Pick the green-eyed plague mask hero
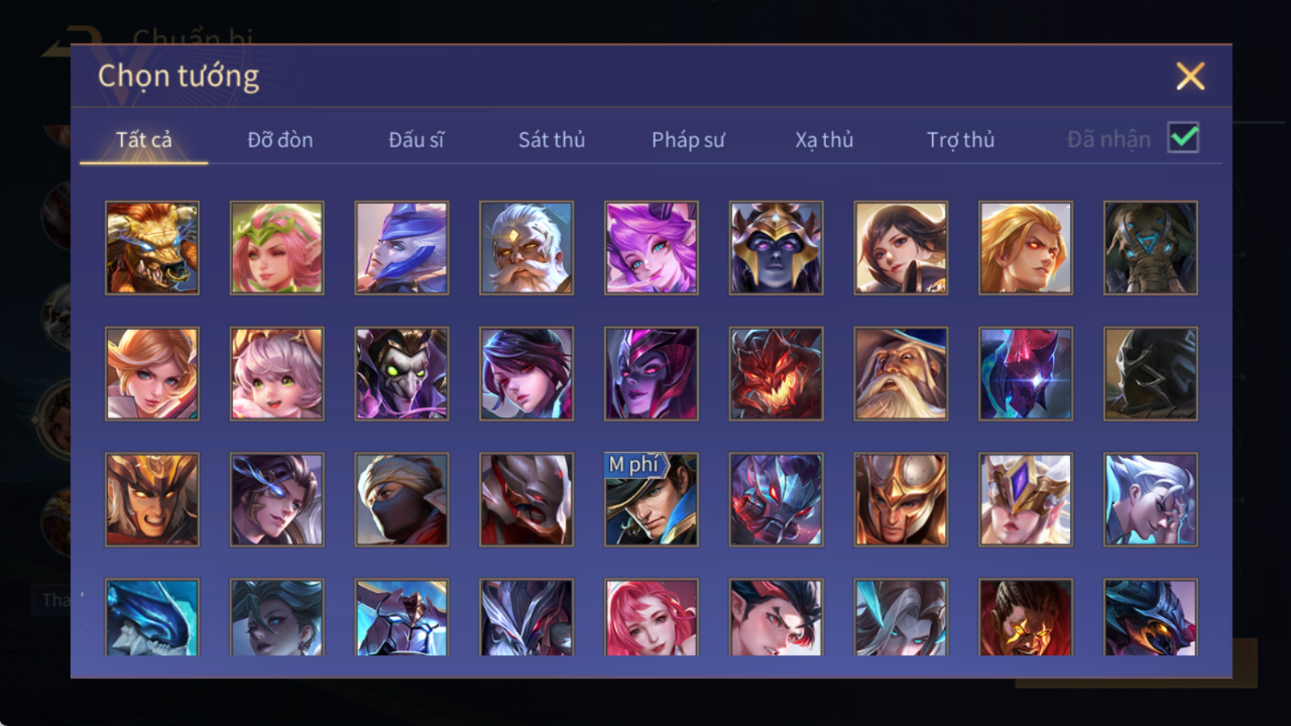 tap(402, 374)
